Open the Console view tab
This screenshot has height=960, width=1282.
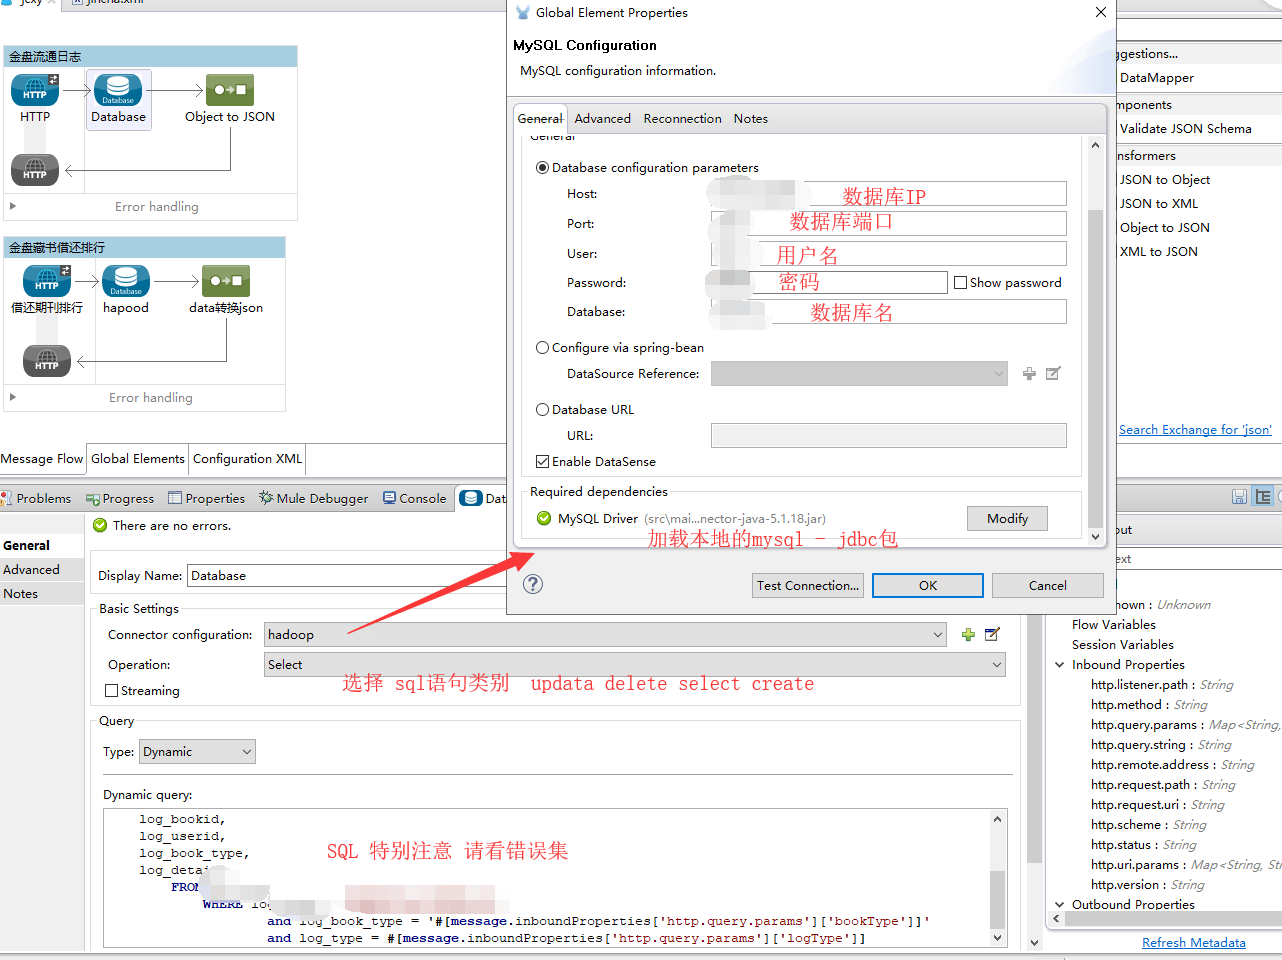pos(415,498)
